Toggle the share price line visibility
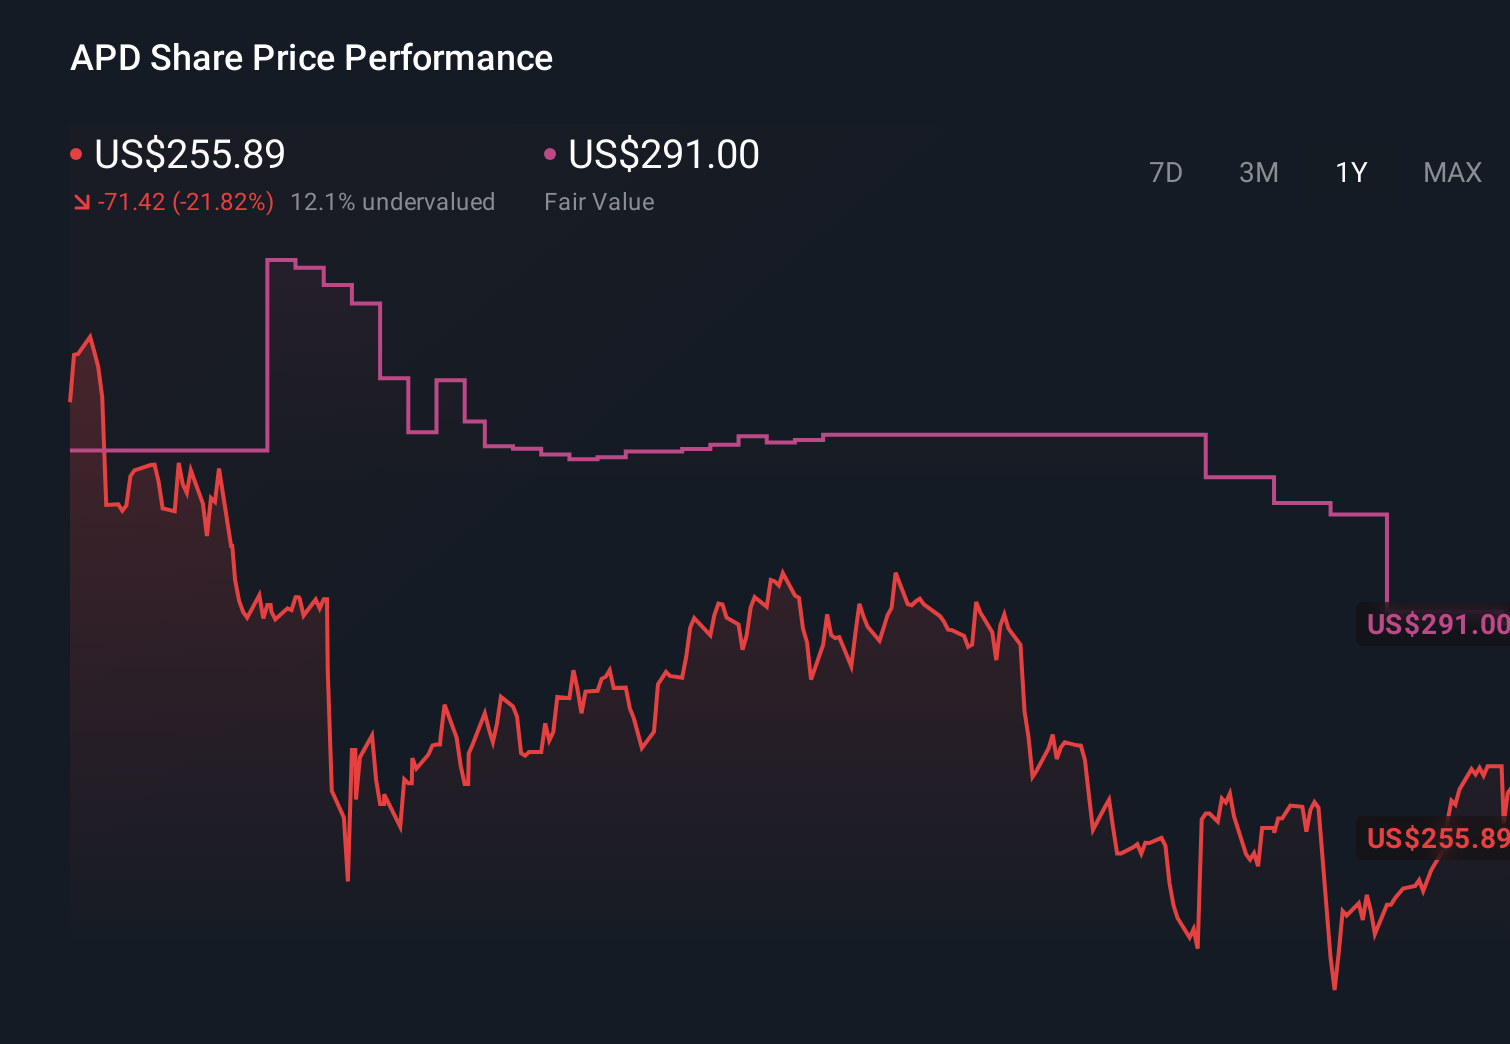This screenshot has width=1510, height=1044. (77, 153)
